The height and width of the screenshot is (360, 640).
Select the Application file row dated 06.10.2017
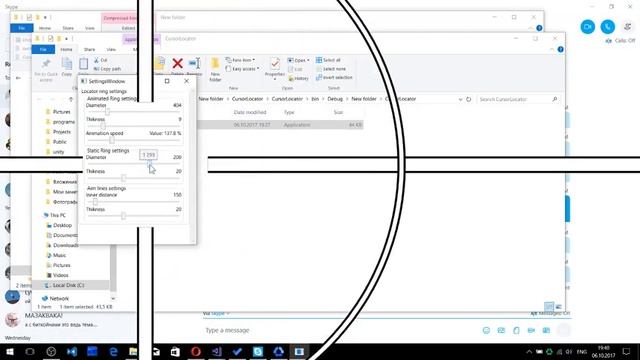280,125
